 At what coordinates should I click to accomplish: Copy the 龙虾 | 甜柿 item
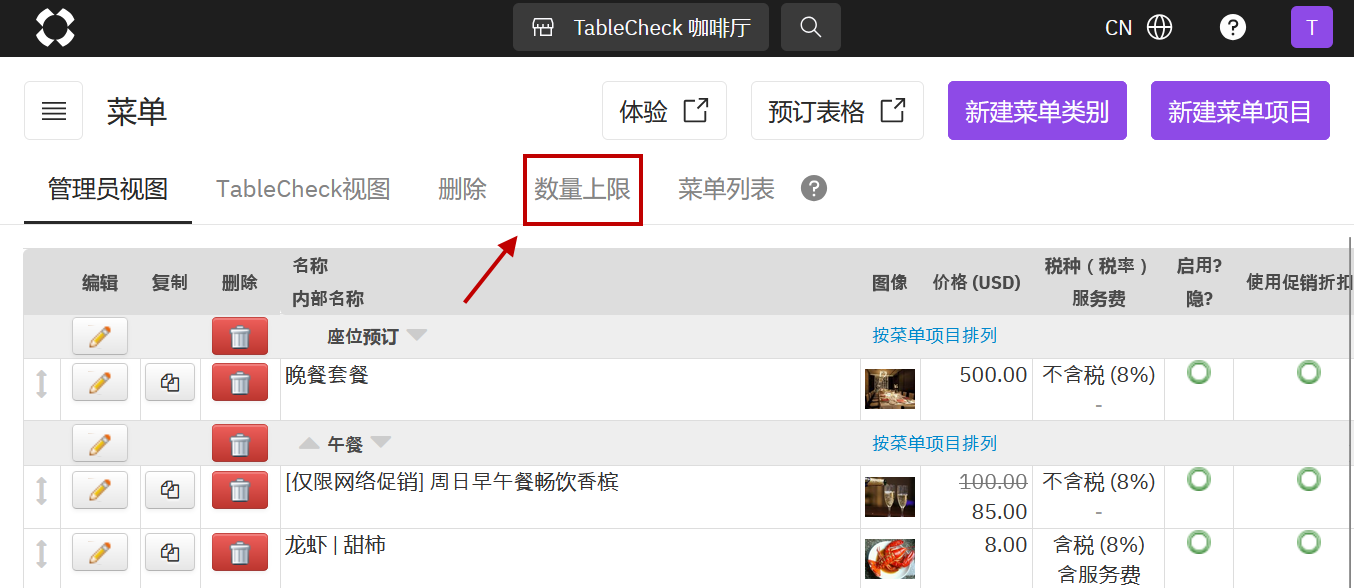coord(170,552)
